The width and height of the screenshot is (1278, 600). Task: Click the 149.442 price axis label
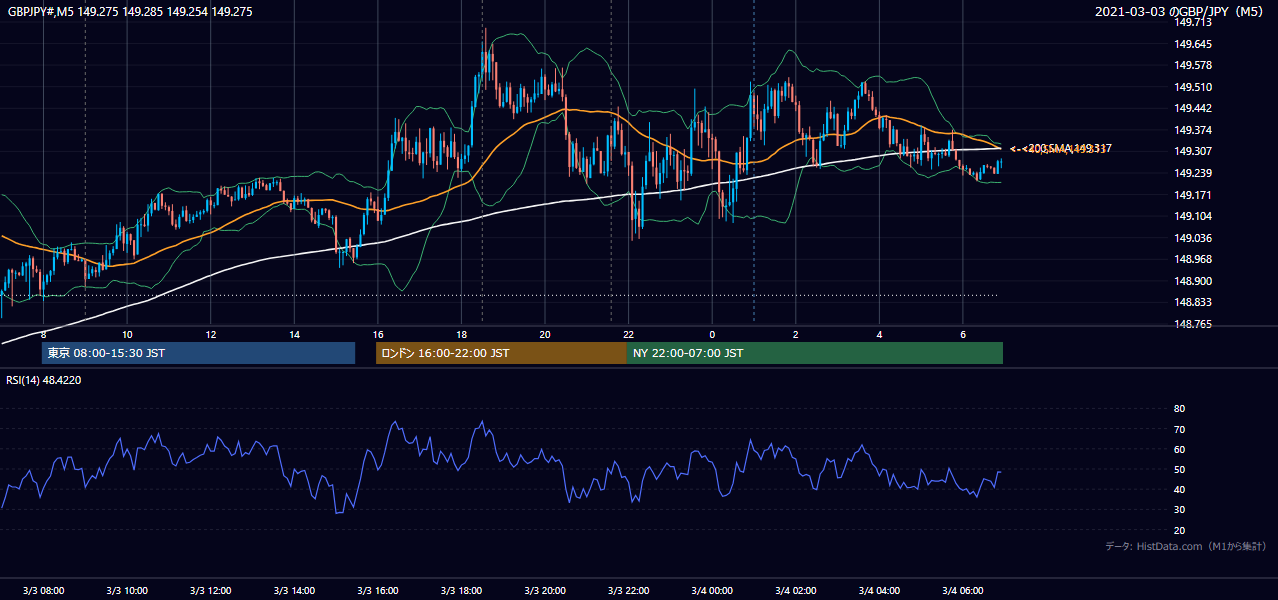[x=1193, y=108]
